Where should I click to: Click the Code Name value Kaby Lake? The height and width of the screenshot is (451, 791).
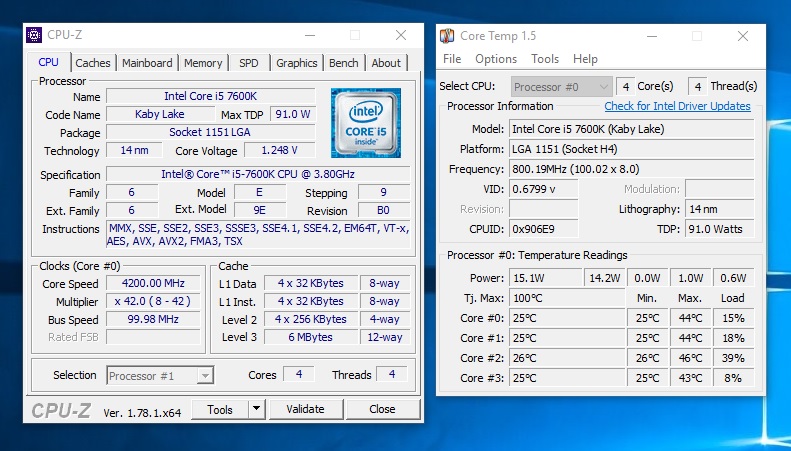pyautogui.click(x=160, y=114)
